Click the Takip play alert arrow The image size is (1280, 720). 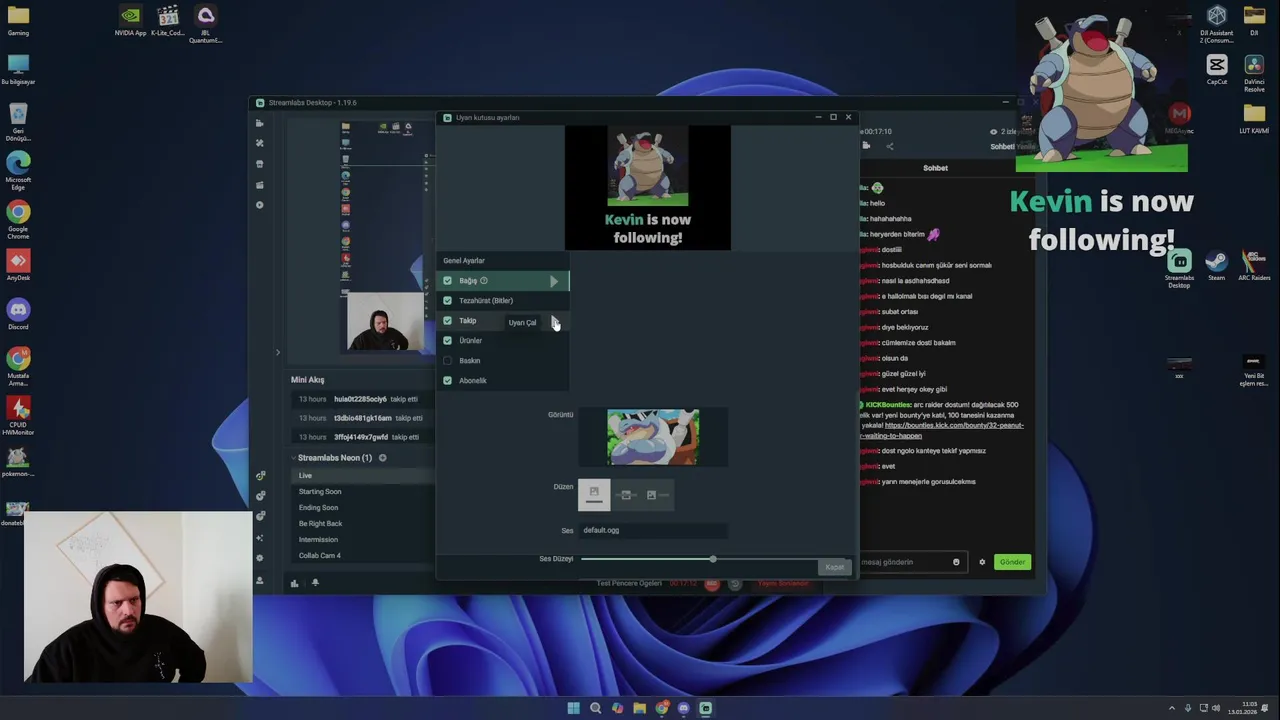click(553, 321)
